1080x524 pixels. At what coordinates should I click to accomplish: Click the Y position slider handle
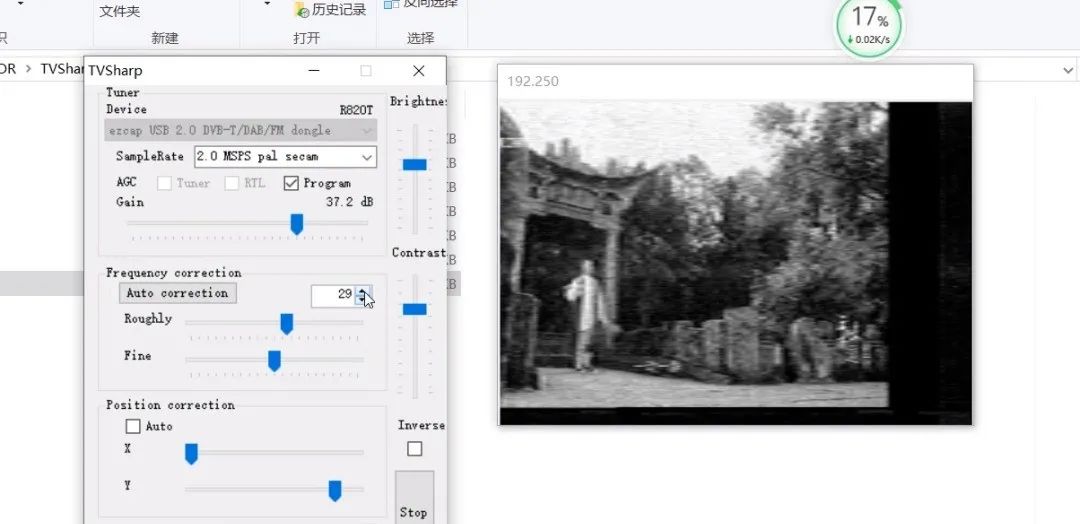point(335,491)
